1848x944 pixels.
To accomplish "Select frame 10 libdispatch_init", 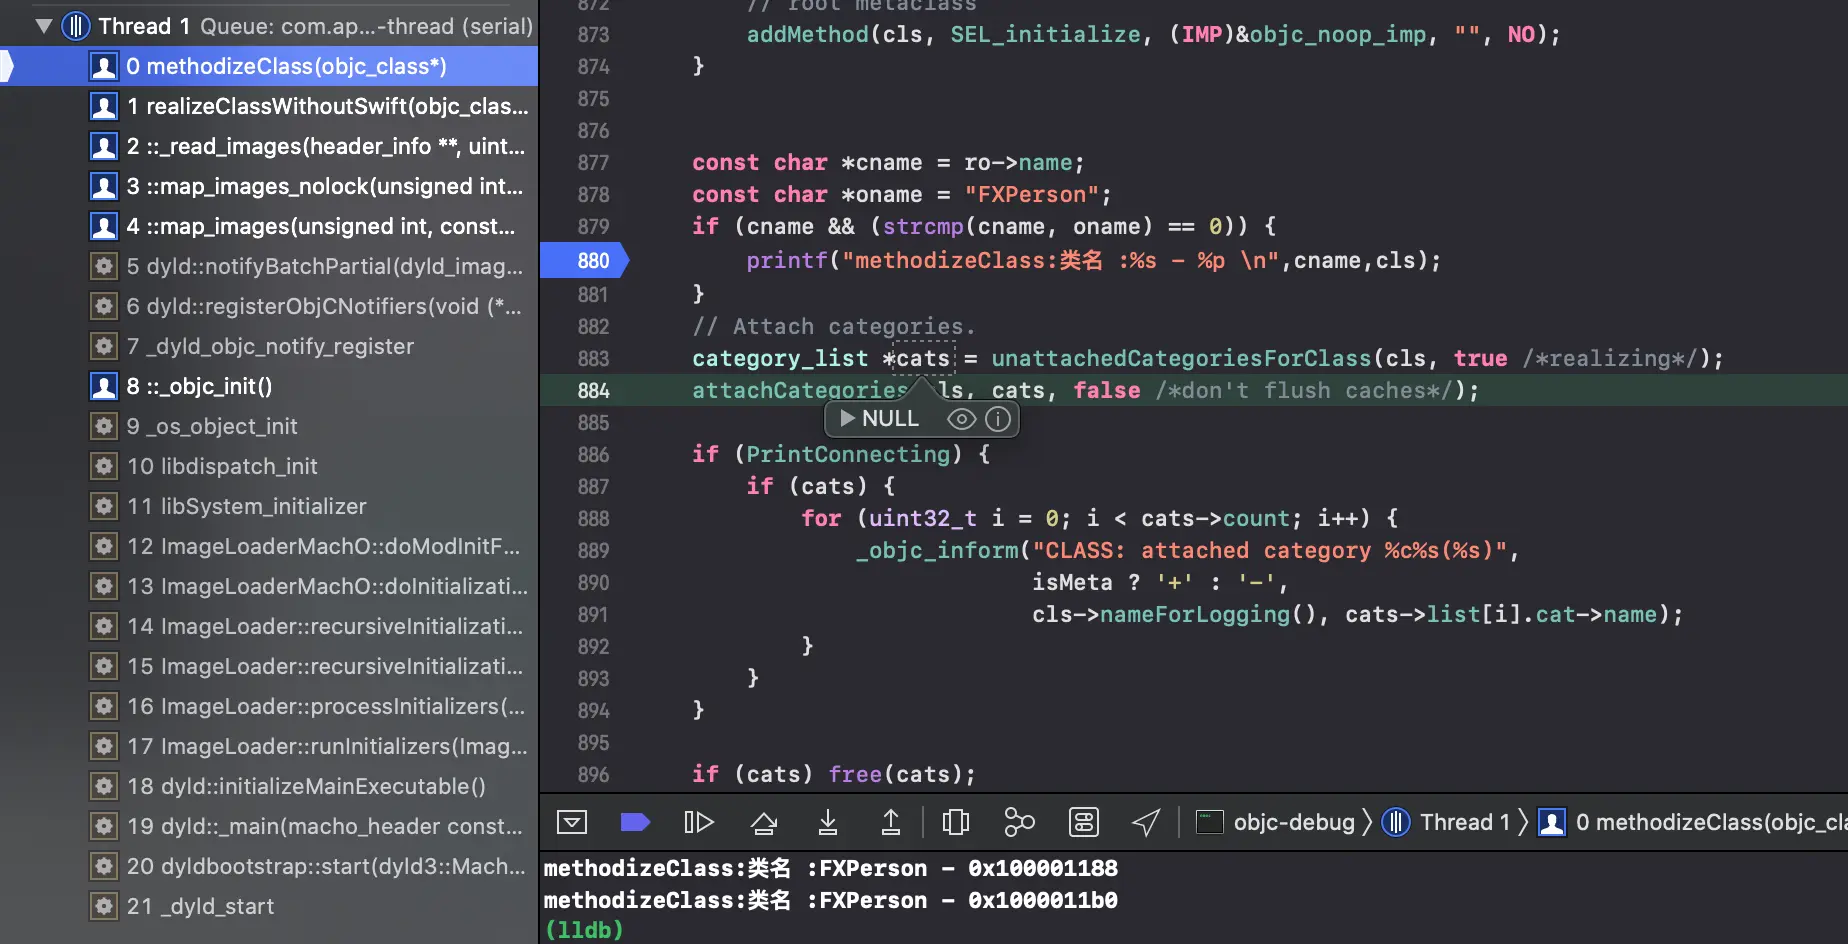I will click(x=269, y=466).
